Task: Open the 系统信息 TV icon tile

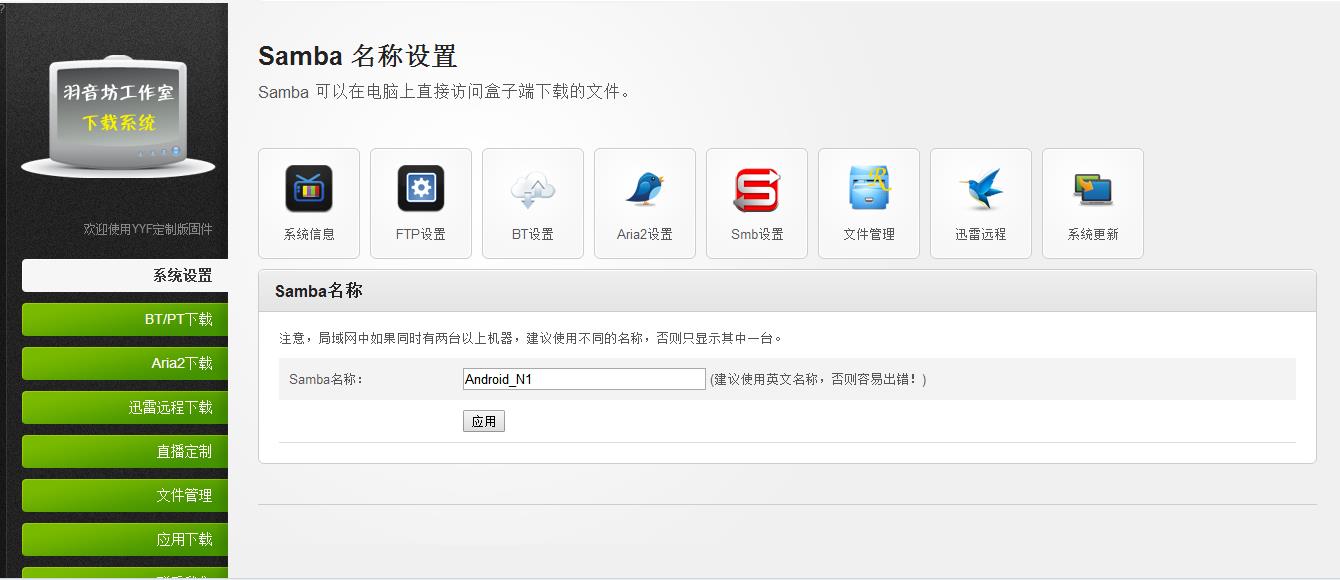Action: [309, 204]
